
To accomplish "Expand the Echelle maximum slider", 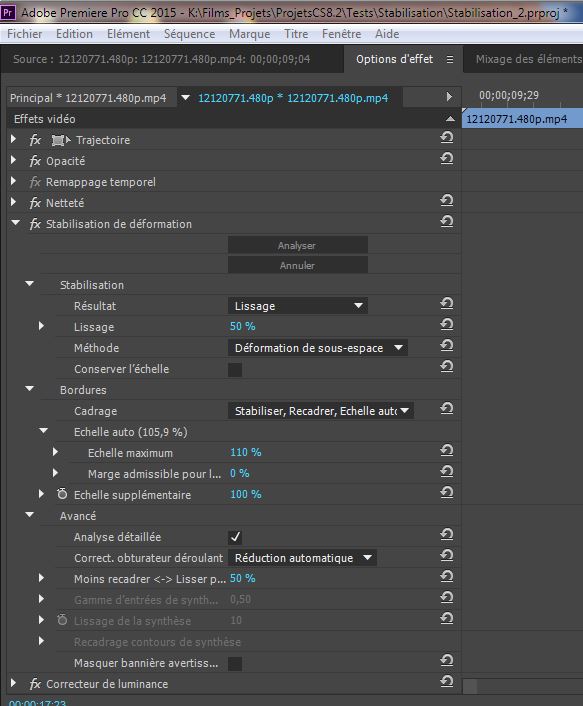I will (55, 452).
